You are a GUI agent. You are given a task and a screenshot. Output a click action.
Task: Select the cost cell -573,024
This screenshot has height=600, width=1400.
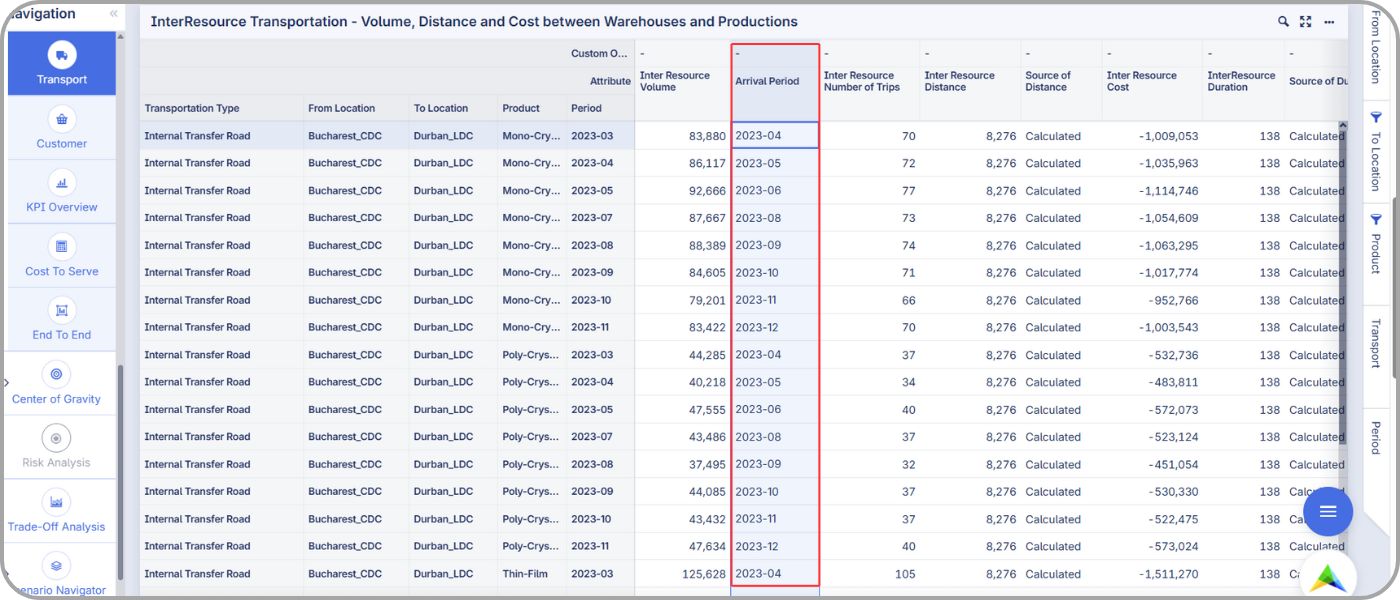(x=1152, y=546)
